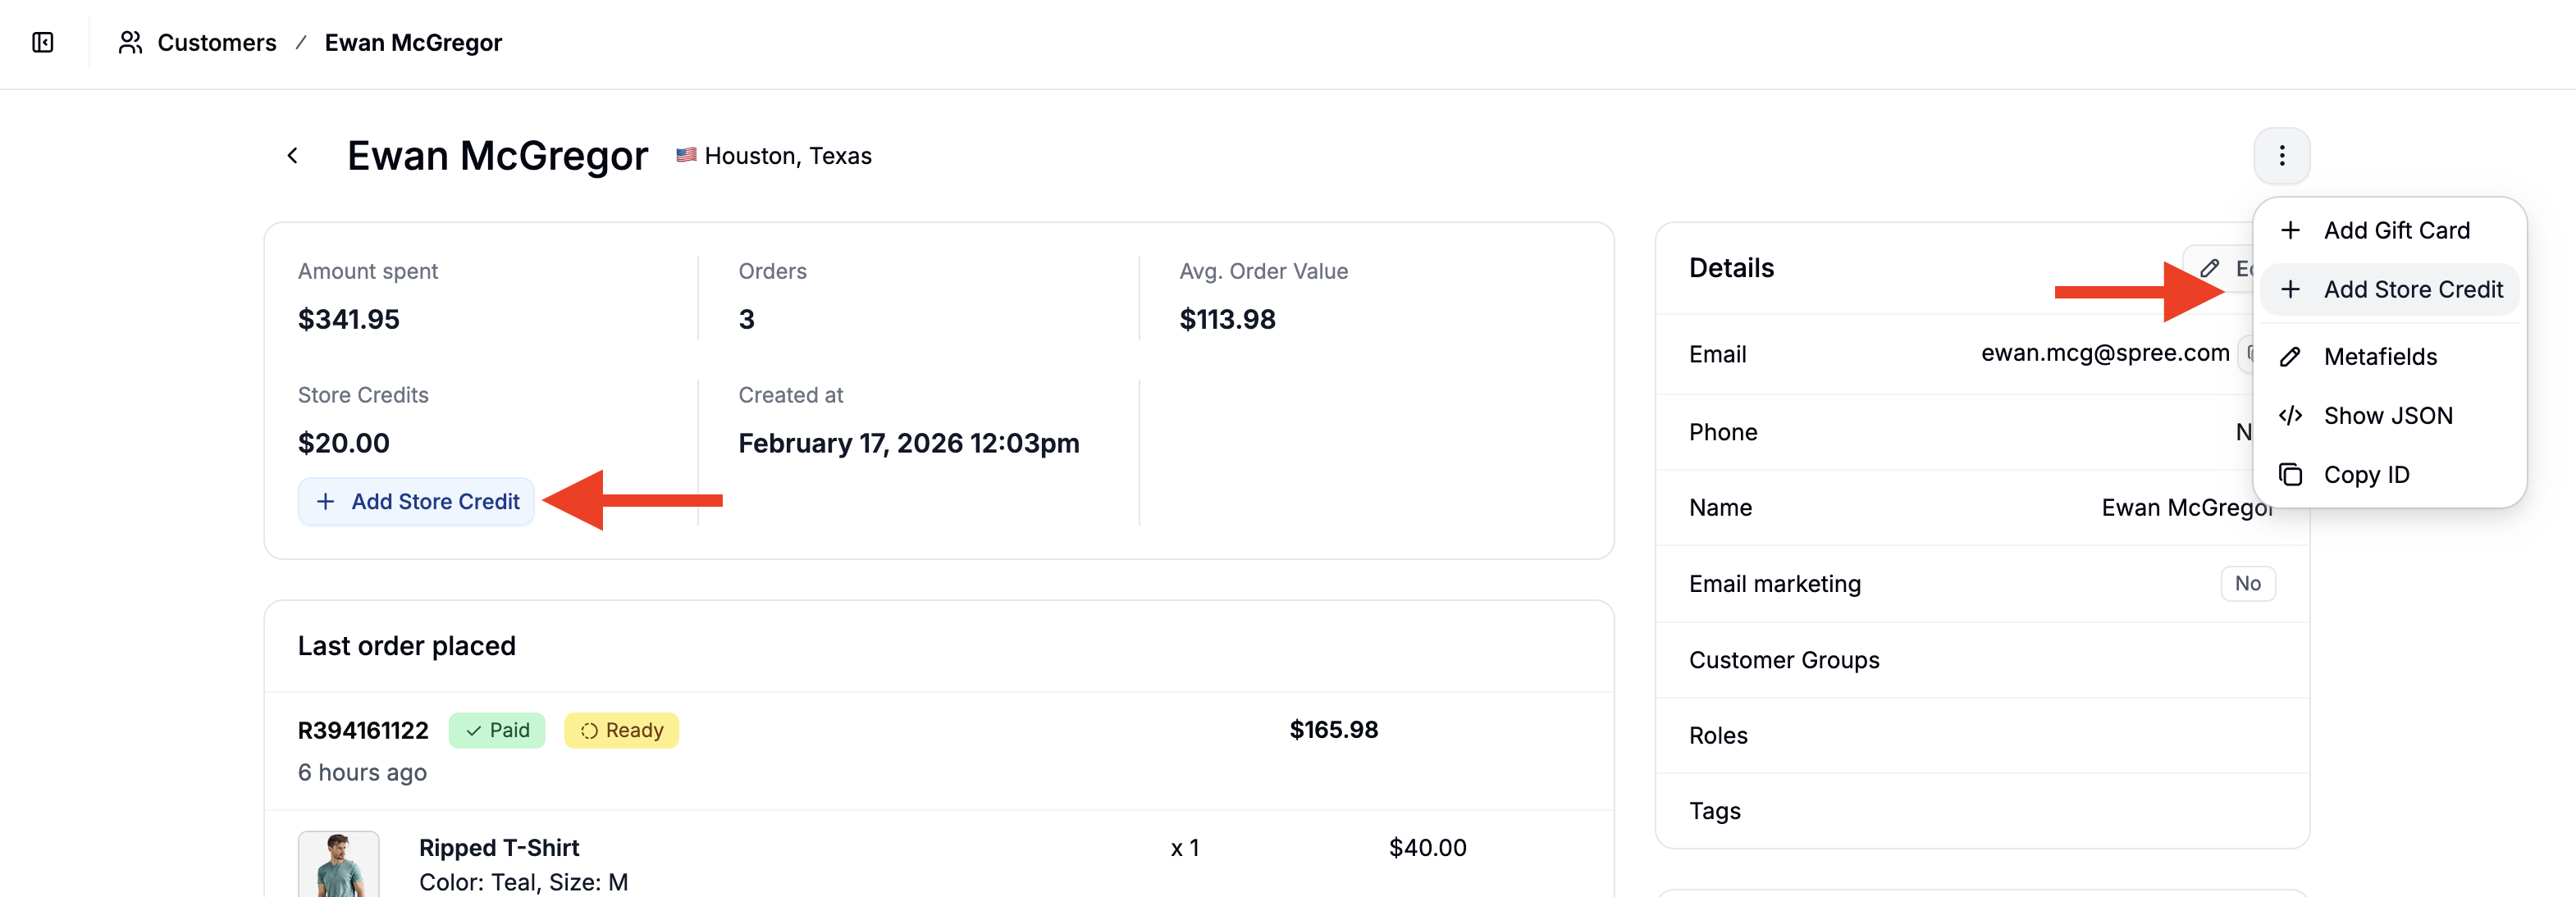This screenshot has height=897, width=2576.
Task: Choose Add Store Credit in the dropdown menu
Action: tap(2413, 289)
